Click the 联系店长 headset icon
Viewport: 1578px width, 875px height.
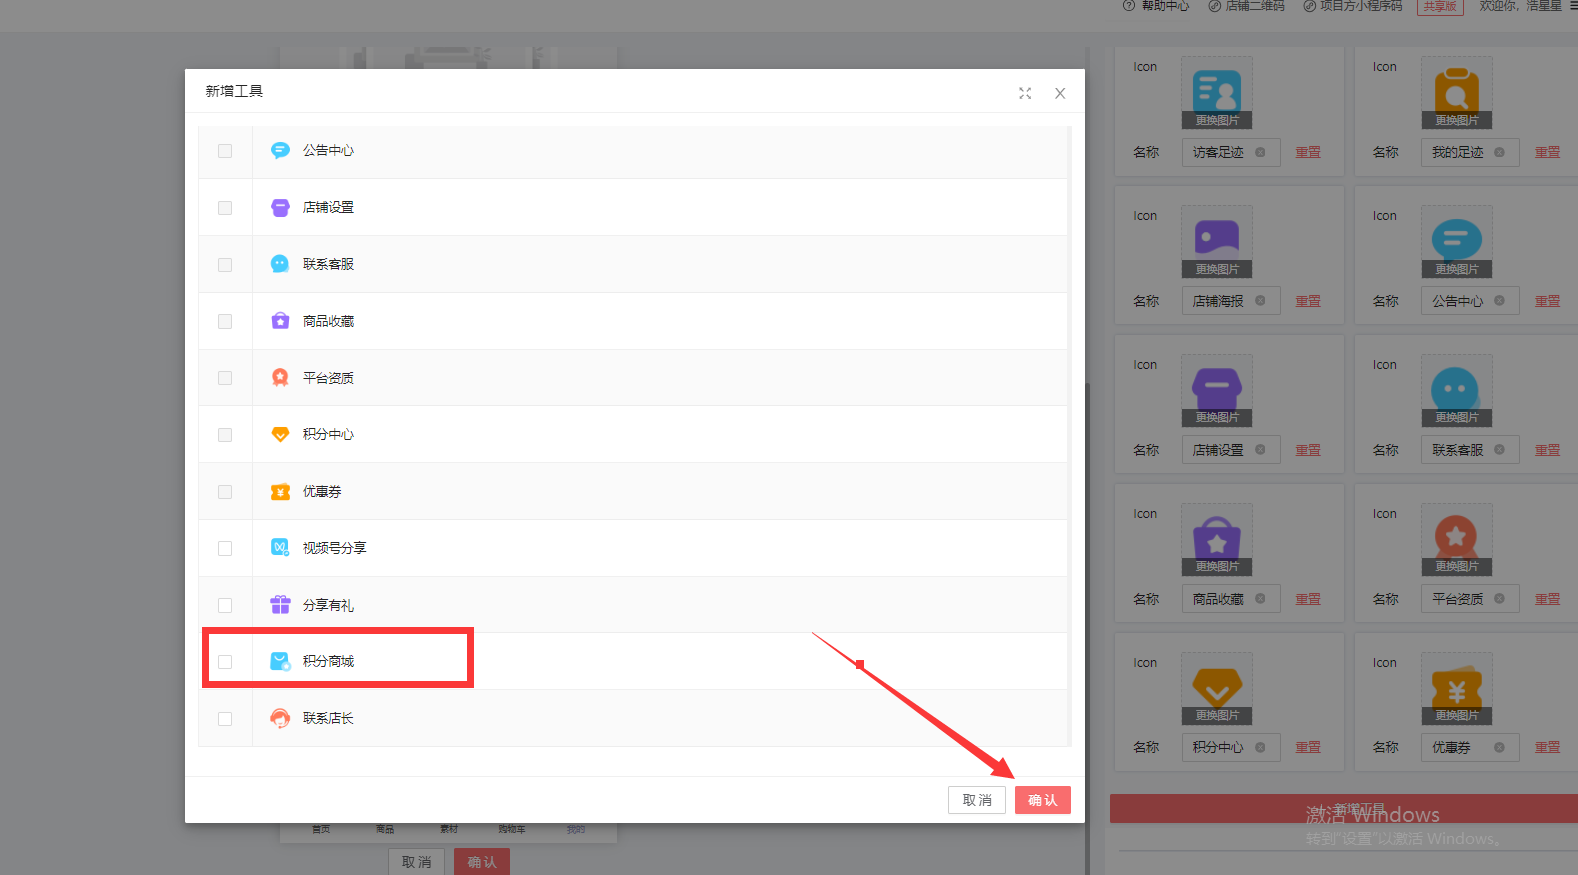(280, 718)
